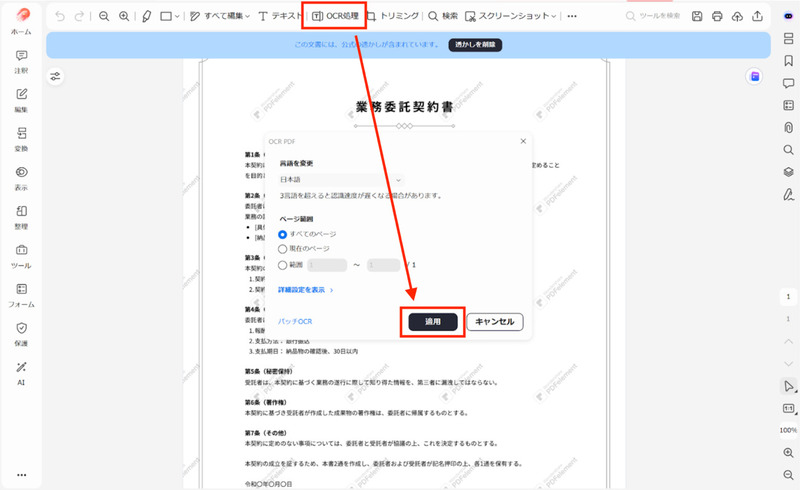Select the 範囲 radio button
800x490 pixels.
coord(282,265)
